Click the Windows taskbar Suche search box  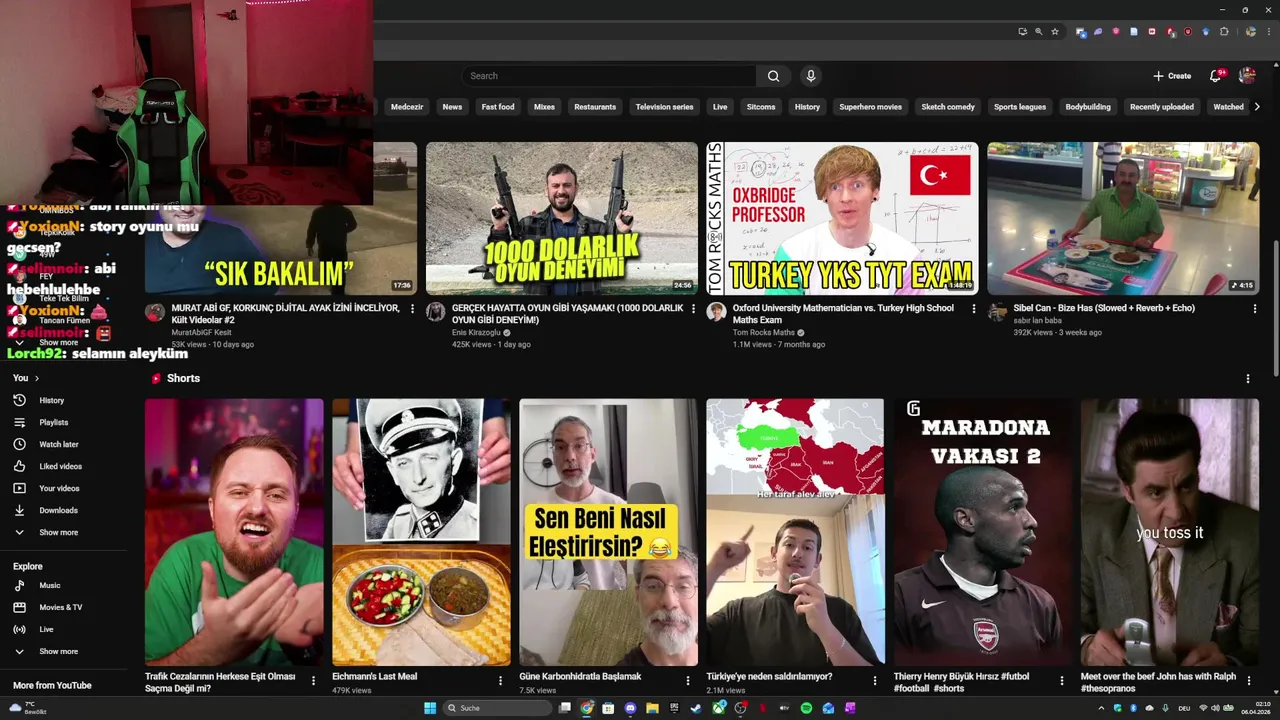pyautogui.click(x=498, y=708)
